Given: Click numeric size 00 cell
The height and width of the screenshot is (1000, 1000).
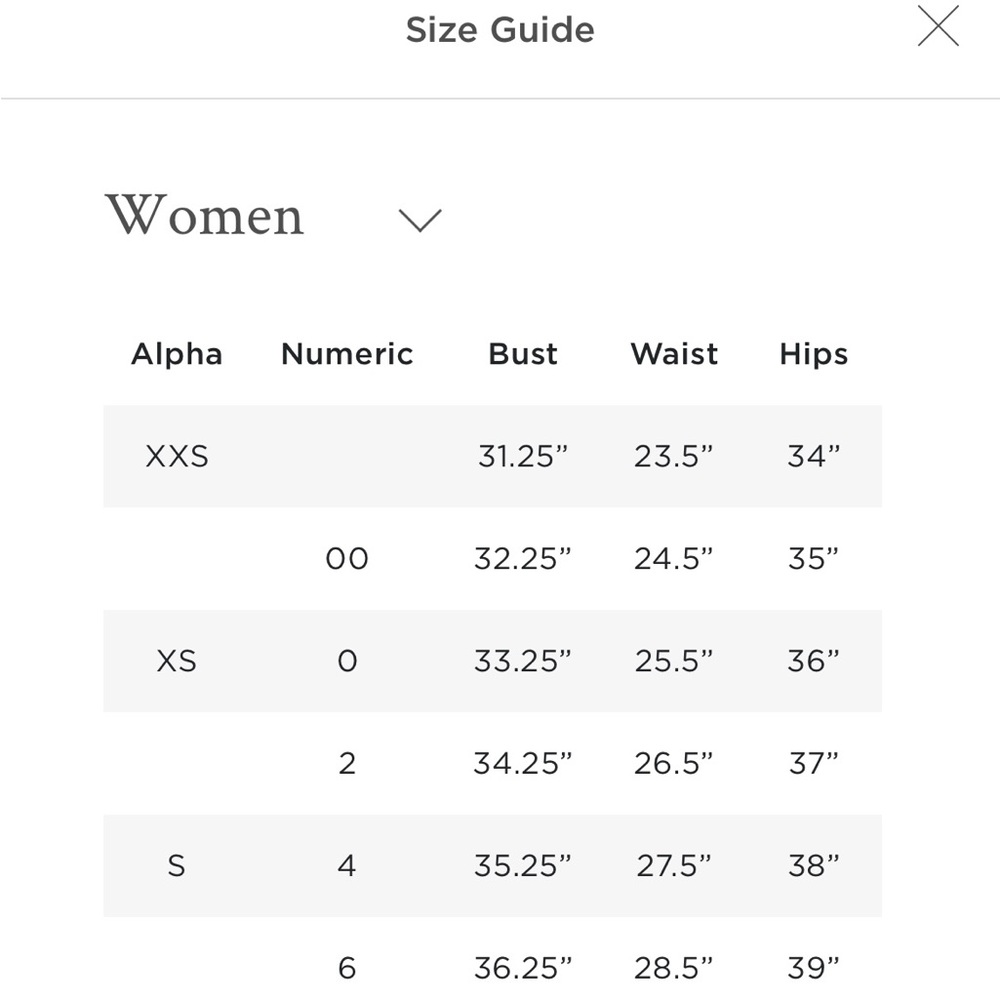Looking at the screenshot, I should point(347,559).
